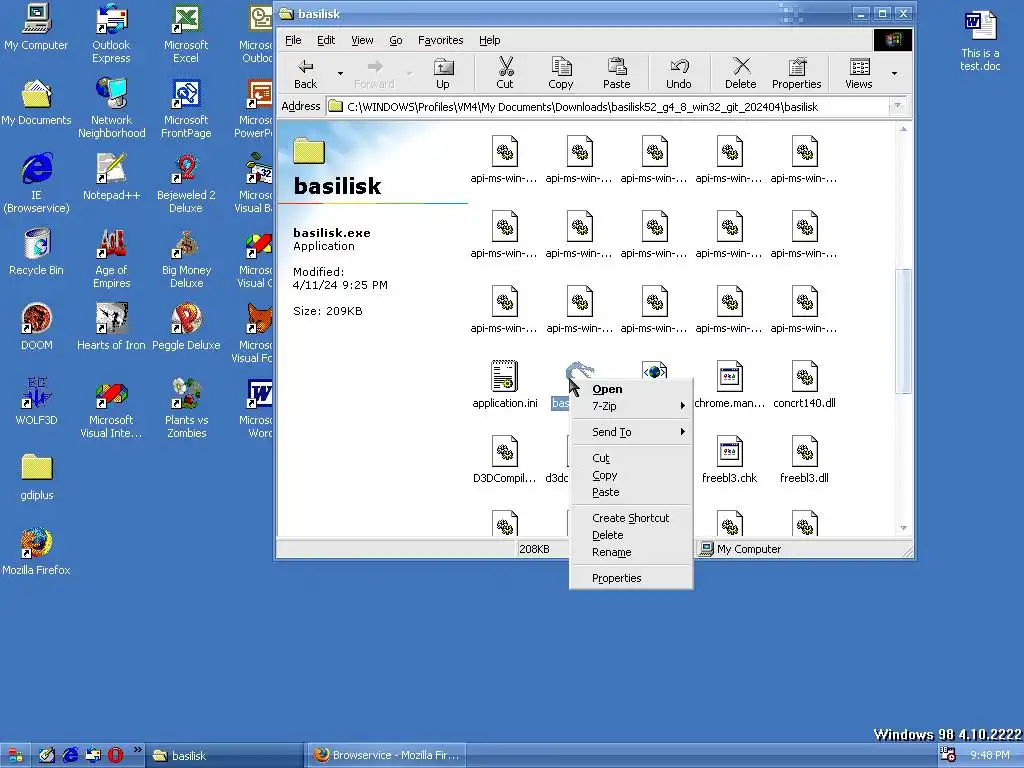Select the Age of Empires shortcut
Viewport: 1024px width, 768px height.
(111, 259)
